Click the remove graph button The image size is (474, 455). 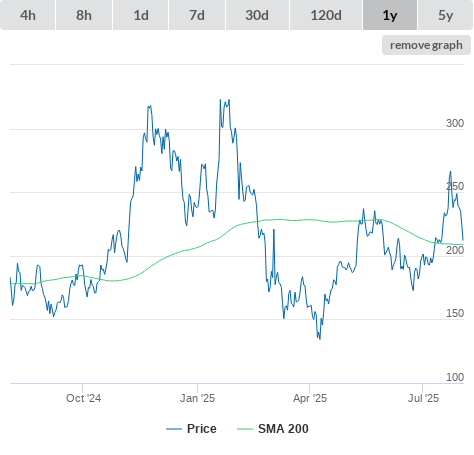coord(426,45)
